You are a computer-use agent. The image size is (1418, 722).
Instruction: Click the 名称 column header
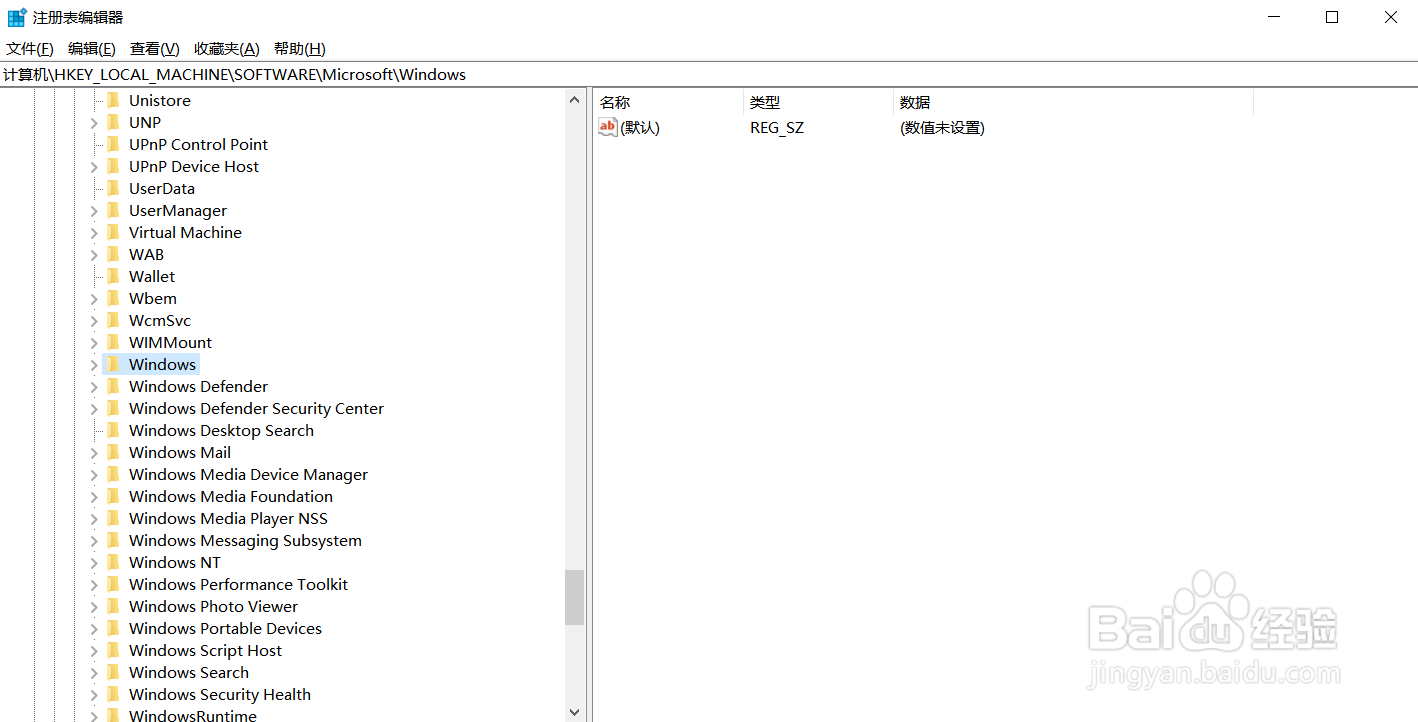pyautogui.click(x=669, y=102)
